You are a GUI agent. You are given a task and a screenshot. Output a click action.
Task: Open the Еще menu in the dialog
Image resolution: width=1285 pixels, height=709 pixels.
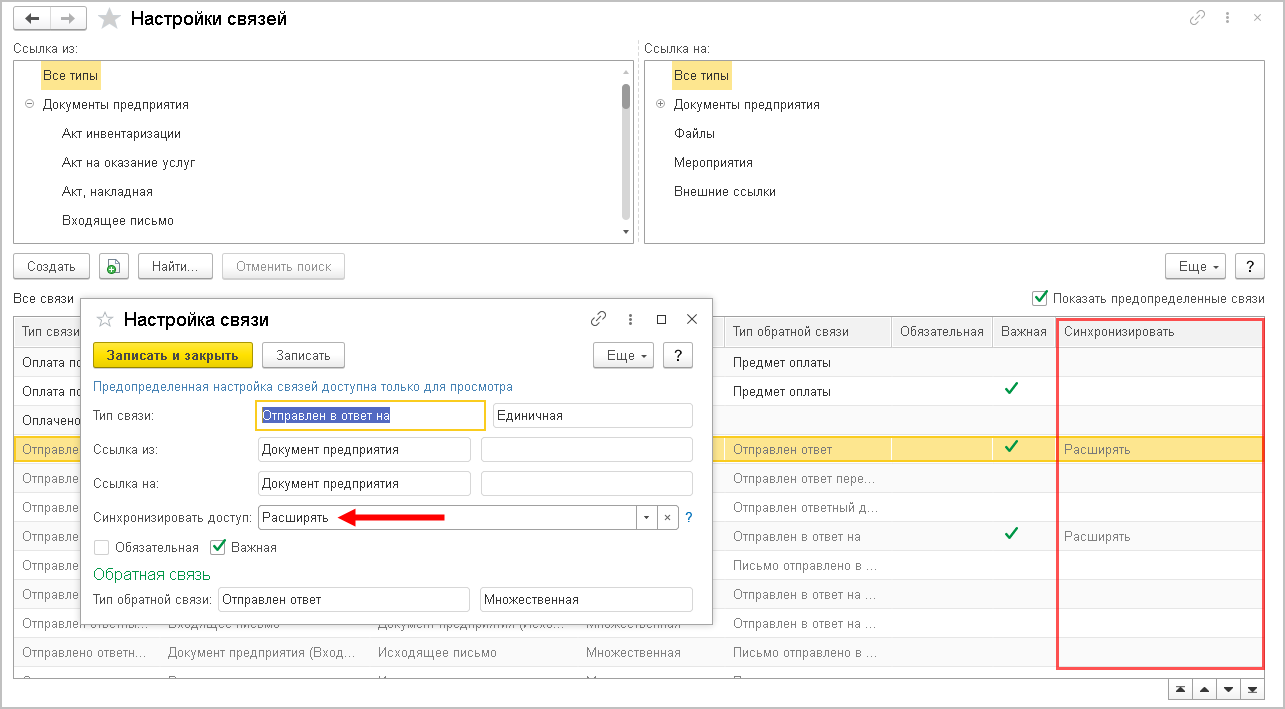pyautogui.click(x=623, y=355)
